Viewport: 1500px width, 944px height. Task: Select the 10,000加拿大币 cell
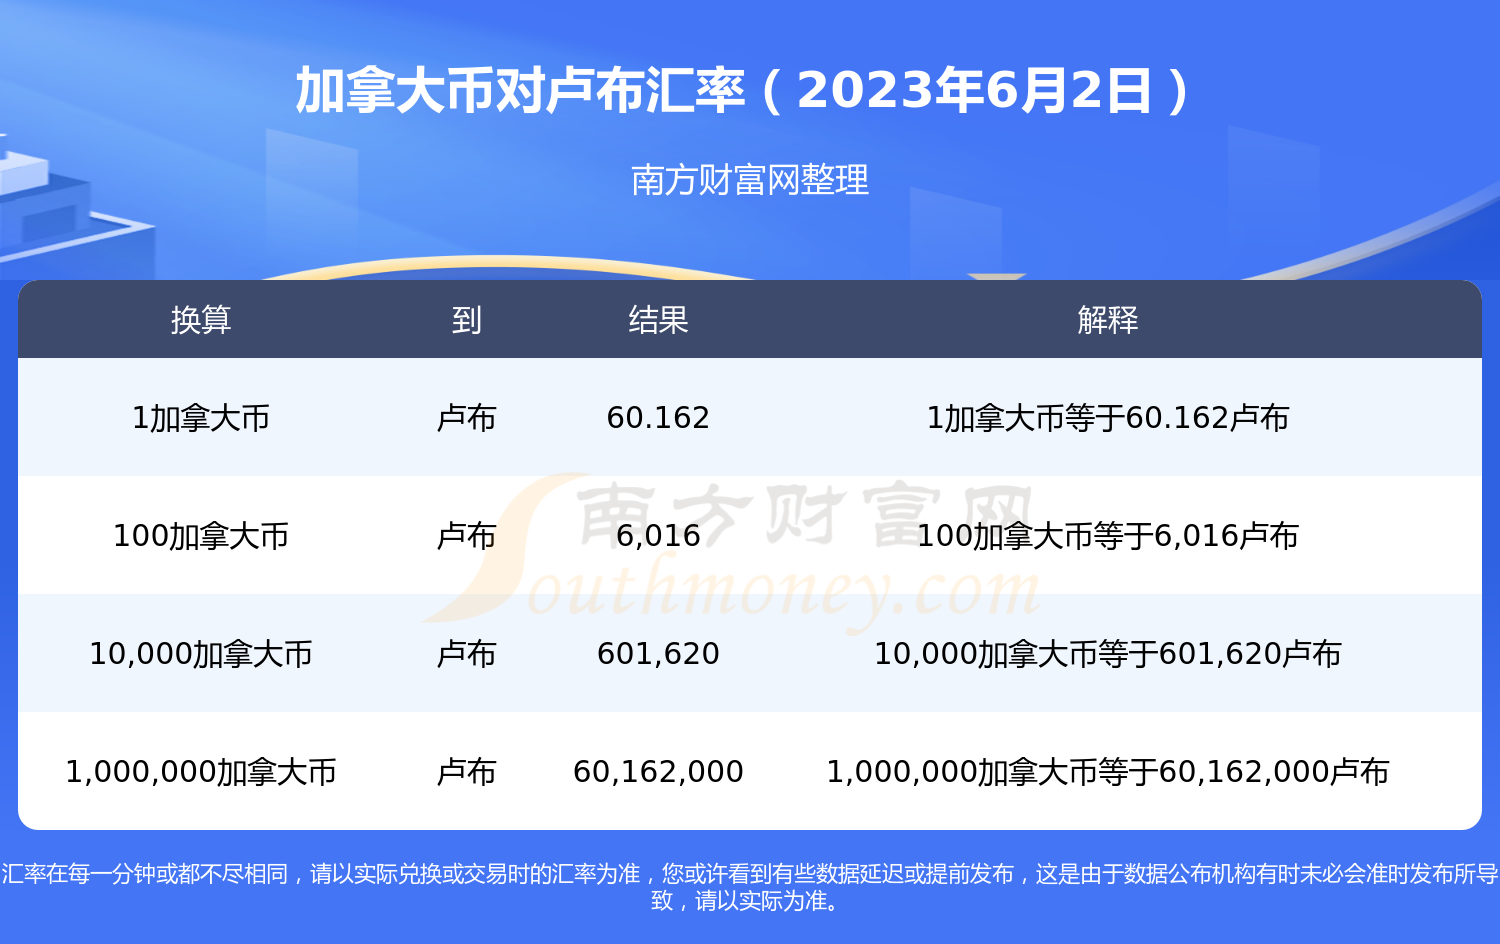(201, 654)
